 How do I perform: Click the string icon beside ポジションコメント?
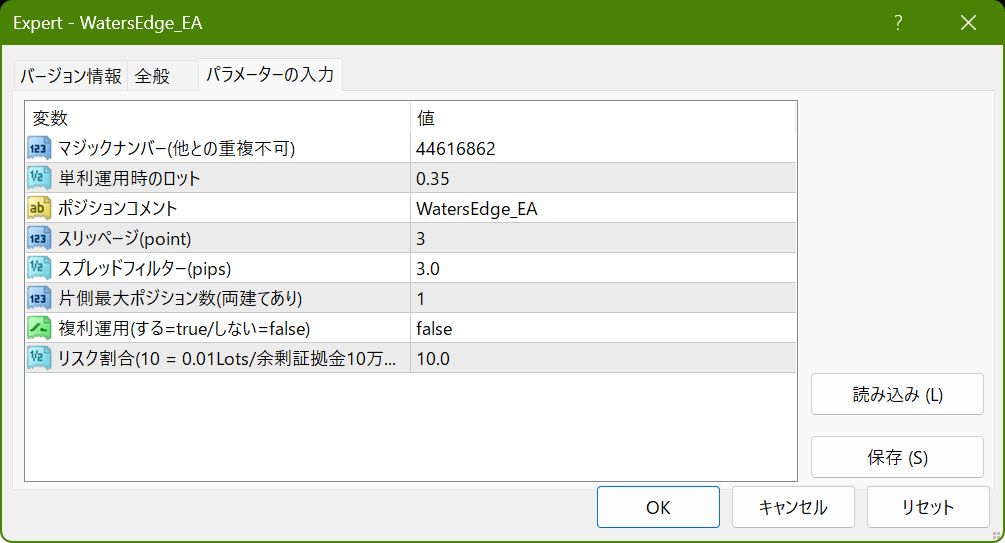pos(40,209)
